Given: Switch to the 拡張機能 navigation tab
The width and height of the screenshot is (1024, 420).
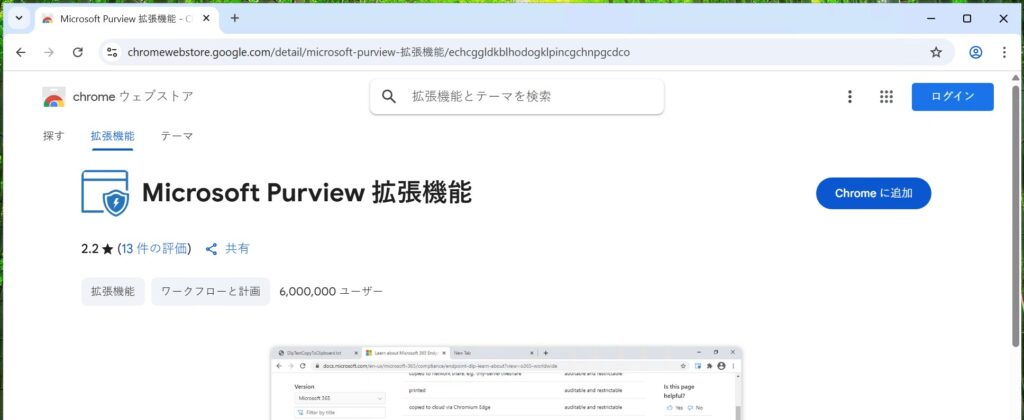Looking at the screenshot, I should 112,136.
